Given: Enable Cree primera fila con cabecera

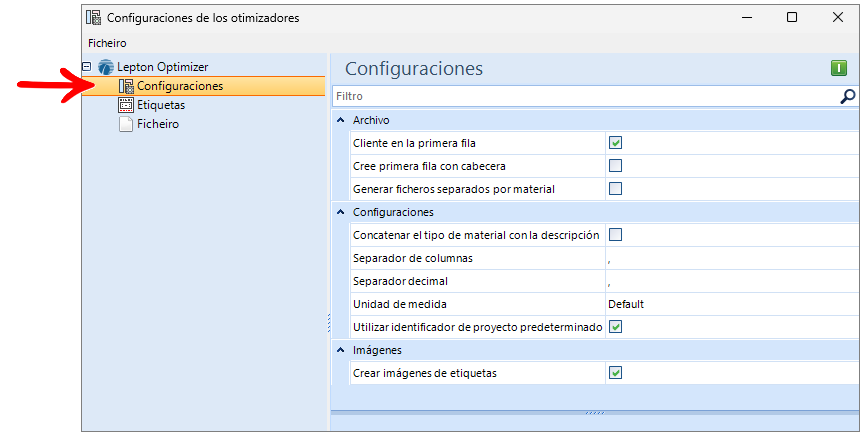Looking at the screenshot, I should (615, 165).
